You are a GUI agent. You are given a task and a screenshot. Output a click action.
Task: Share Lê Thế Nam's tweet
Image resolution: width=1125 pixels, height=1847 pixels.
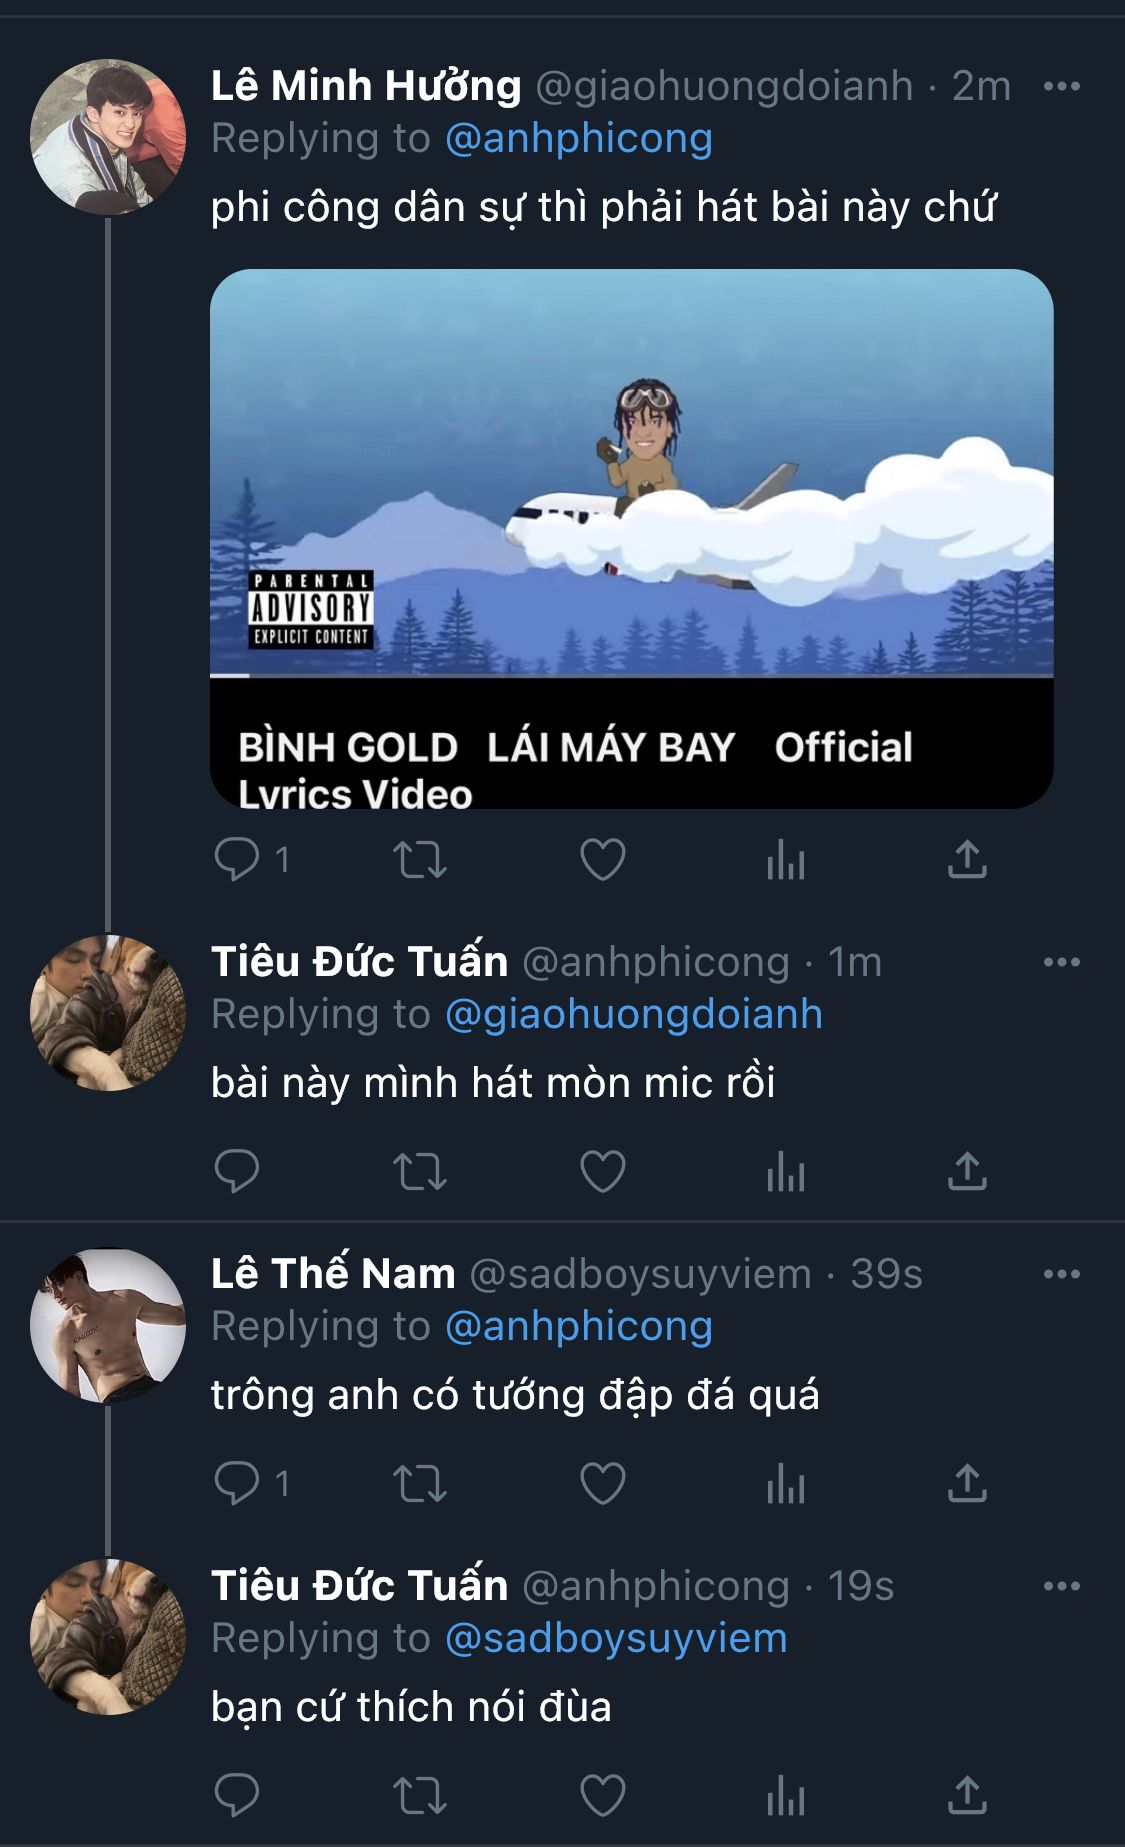(x=967, y=1483)
